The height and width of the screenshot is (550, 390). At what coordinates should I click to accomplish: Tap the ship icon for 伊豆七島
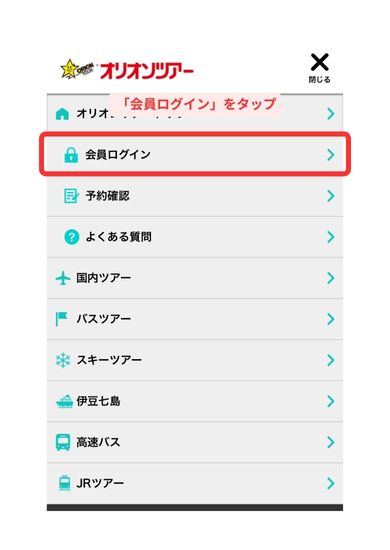point(64,401)
